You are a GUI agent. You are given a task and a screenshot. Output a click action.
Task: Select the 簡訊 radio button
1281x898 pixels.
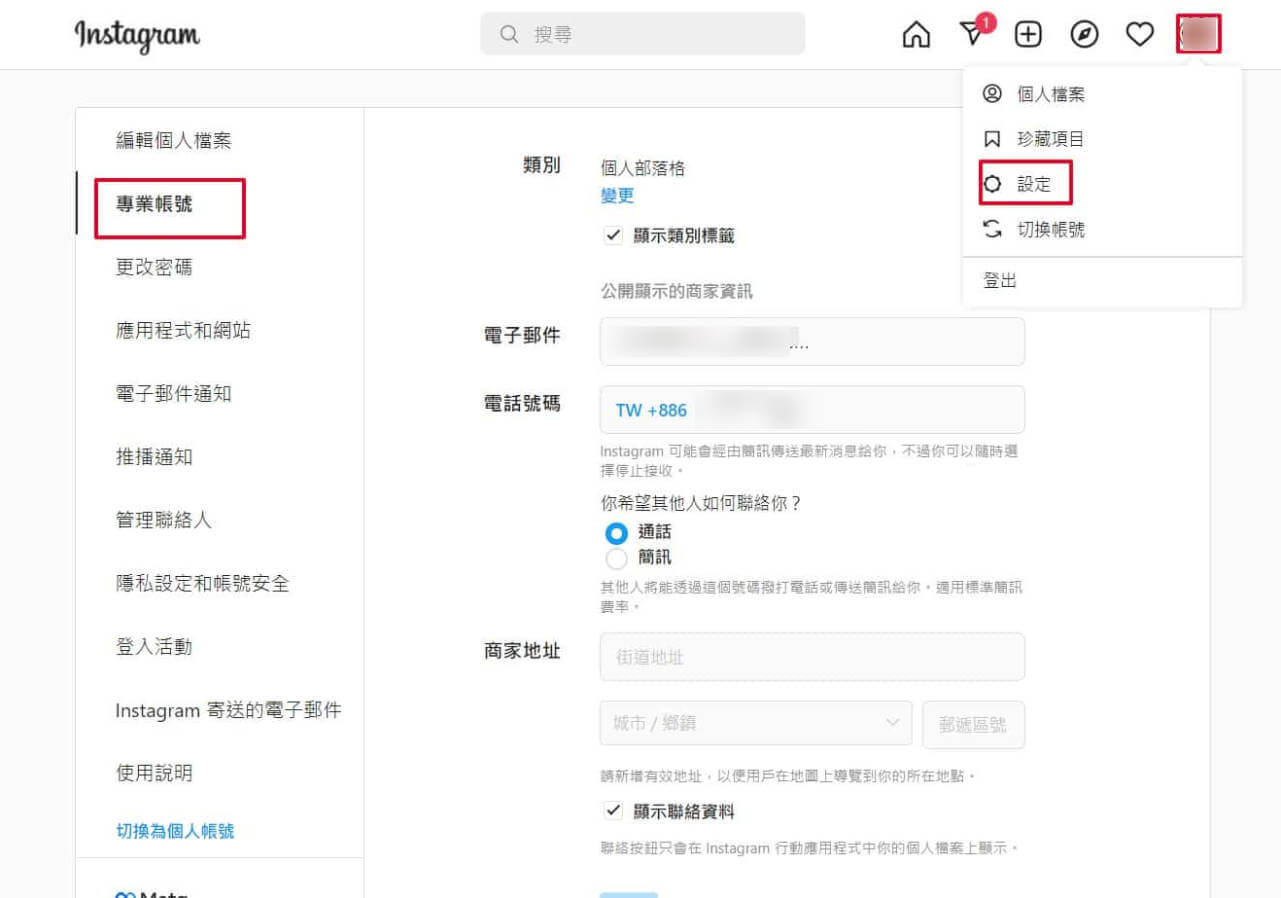coord(616,560)
